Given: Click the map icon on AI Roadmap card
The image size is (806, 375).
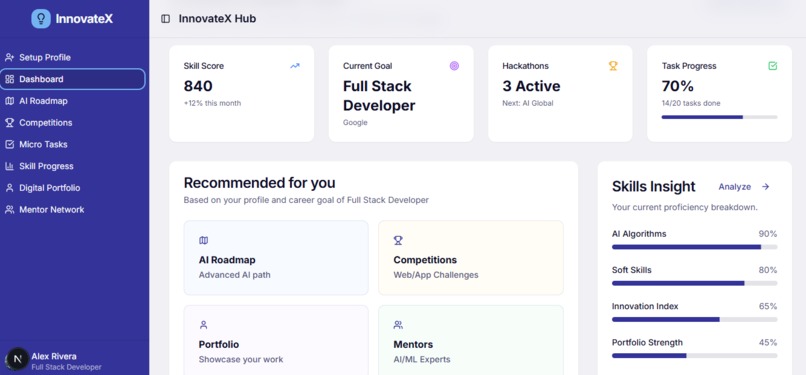Looking at the screenshot, I should 204,240.
